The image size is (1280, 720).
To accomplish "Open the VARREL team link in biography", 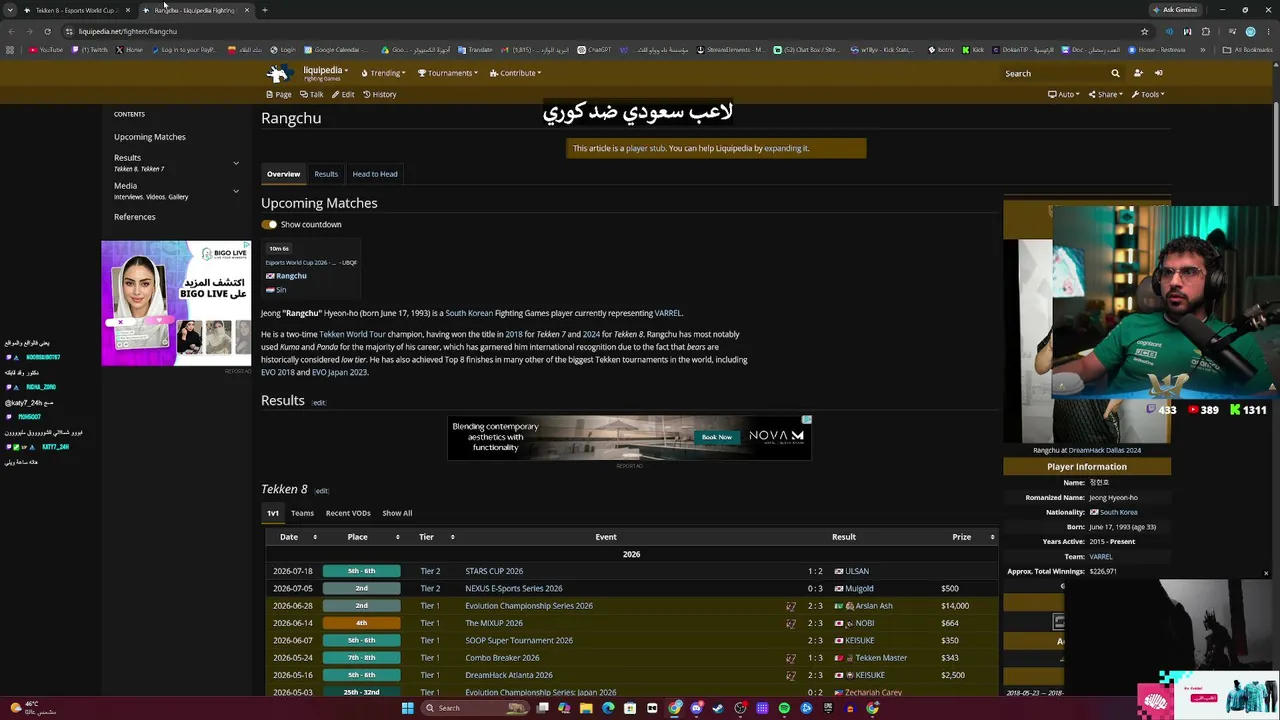I will 667,313.
